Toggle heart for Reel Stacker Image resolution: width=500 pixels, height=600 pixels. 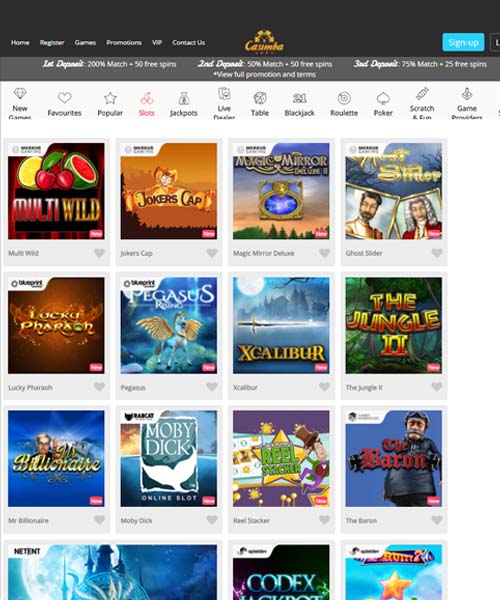(324, 520)
